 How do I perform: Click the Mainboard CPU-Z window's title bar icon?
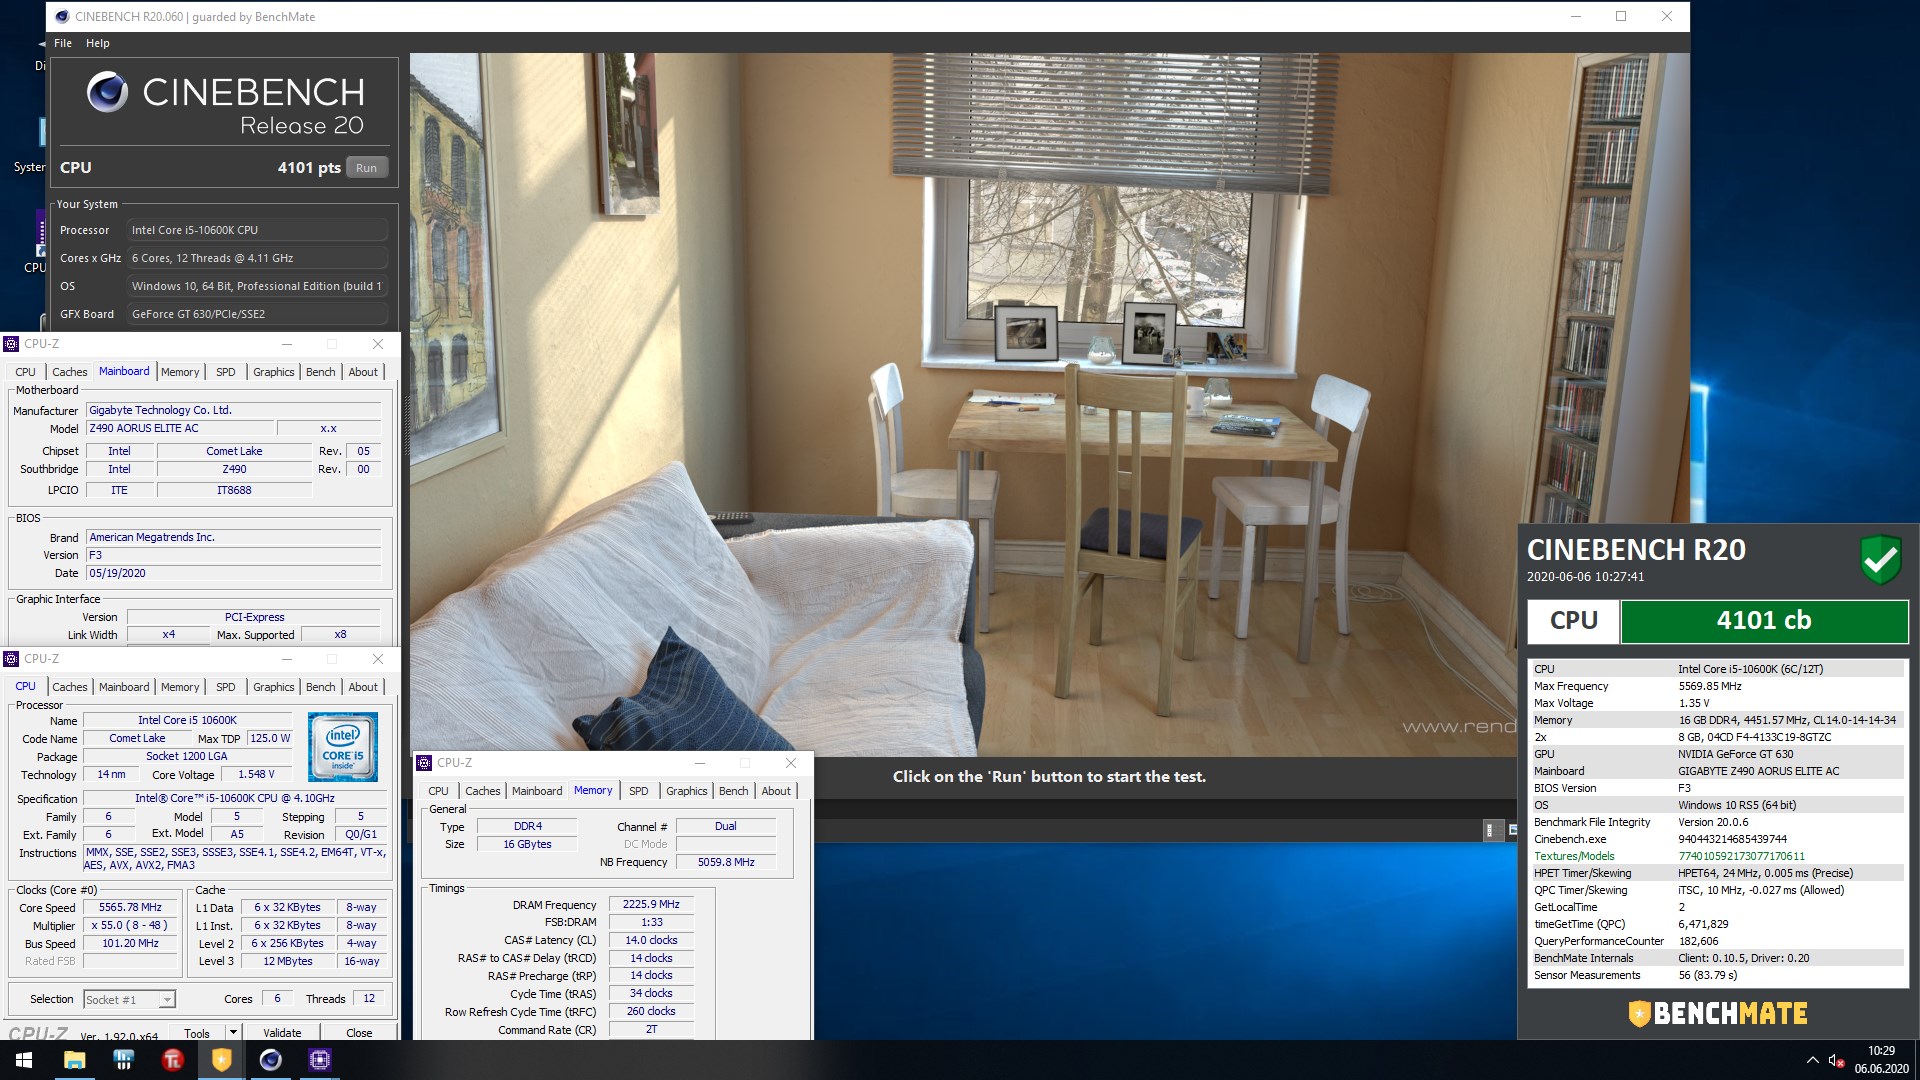12,344
